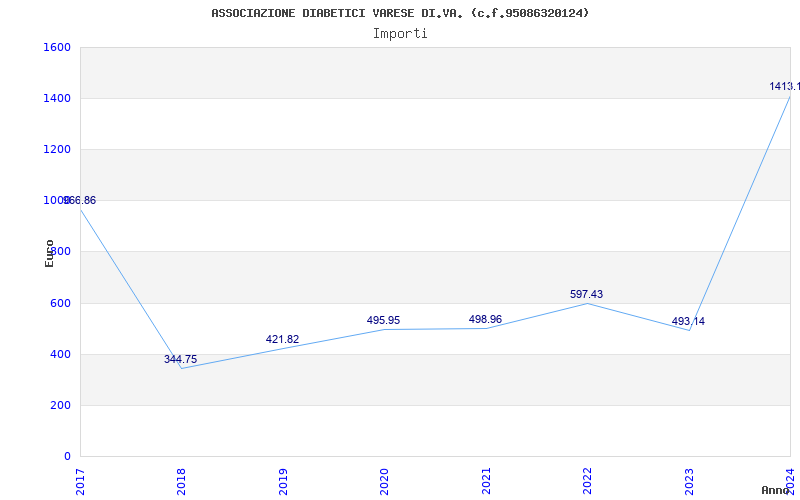Select the 2019 x-axis year label
This screenshot has width=800, height=500.
(x=283, y=480)
